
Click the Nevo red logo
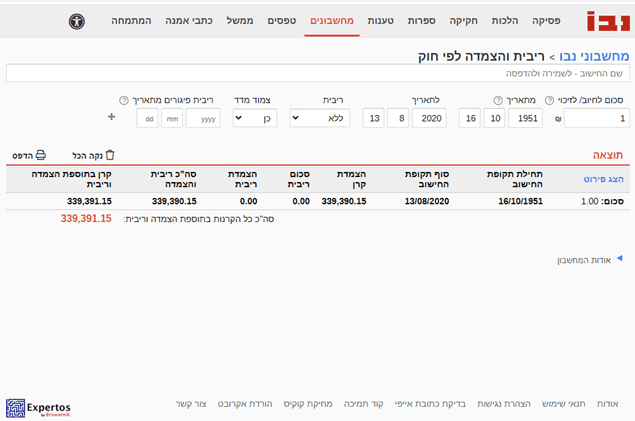[608, 21]
